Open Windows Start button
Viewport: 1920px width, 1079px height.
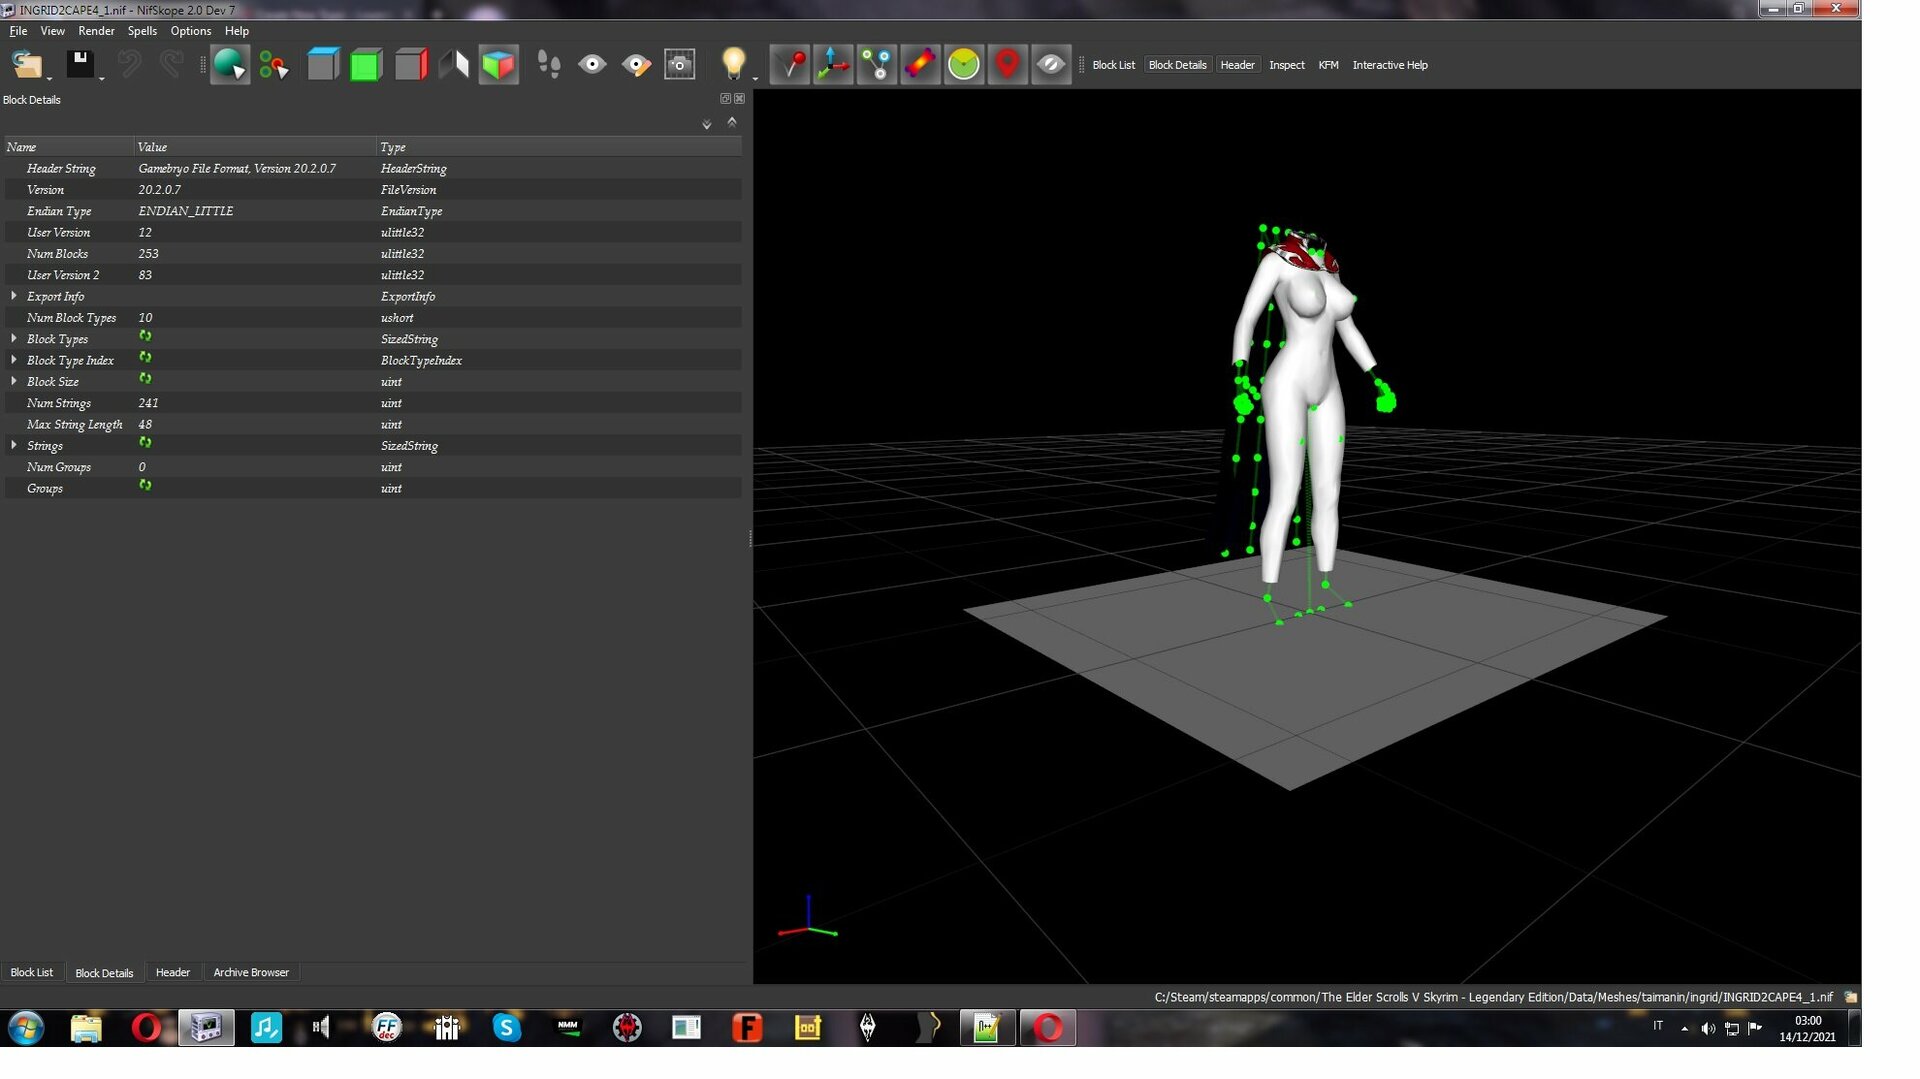(x=26, y=1028)
